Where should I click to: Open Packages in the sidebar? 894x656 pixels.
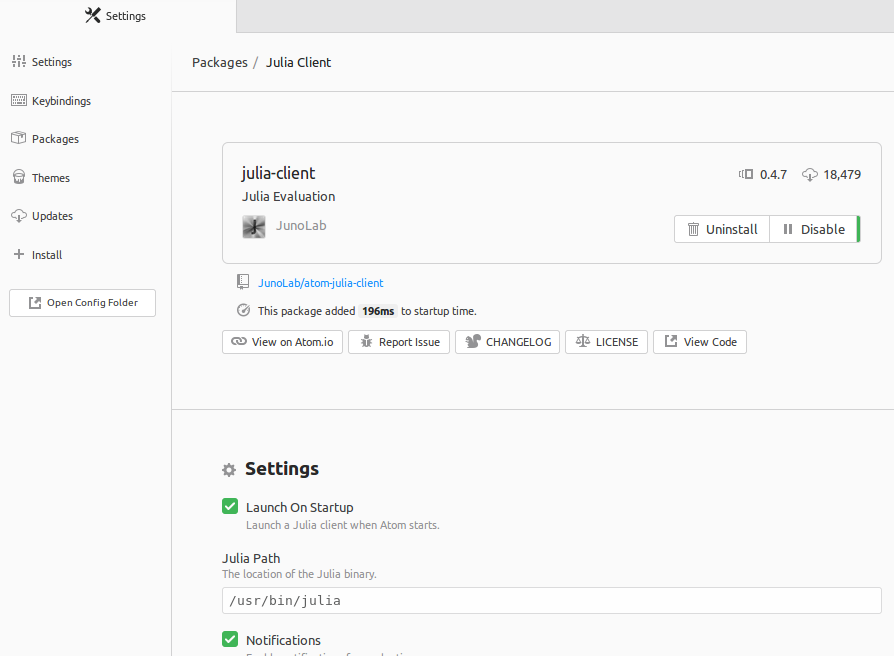click(x=45, y=138)
